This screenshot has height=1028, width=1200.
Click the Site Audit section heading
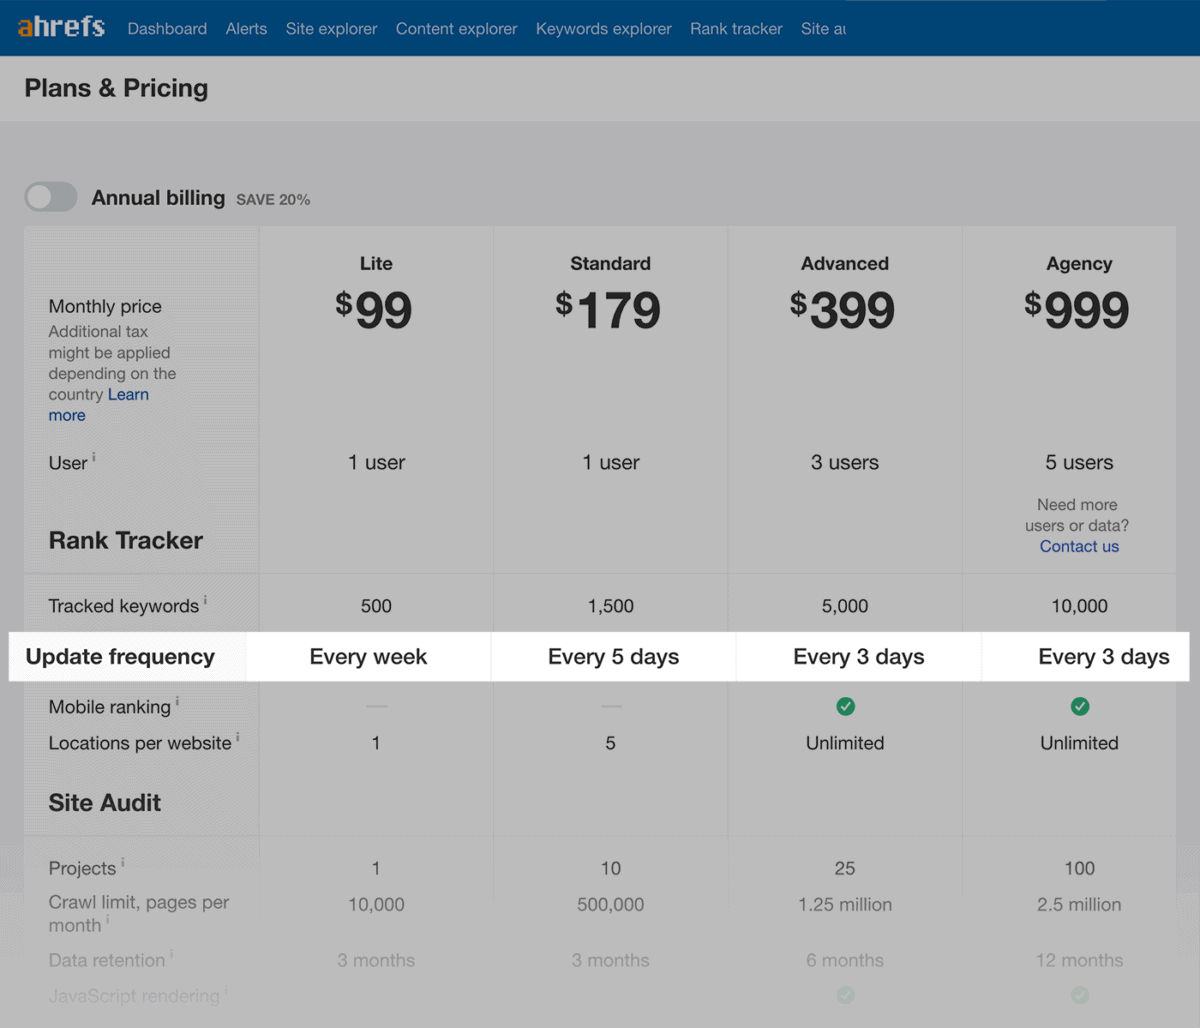click(x=105, y=803)
